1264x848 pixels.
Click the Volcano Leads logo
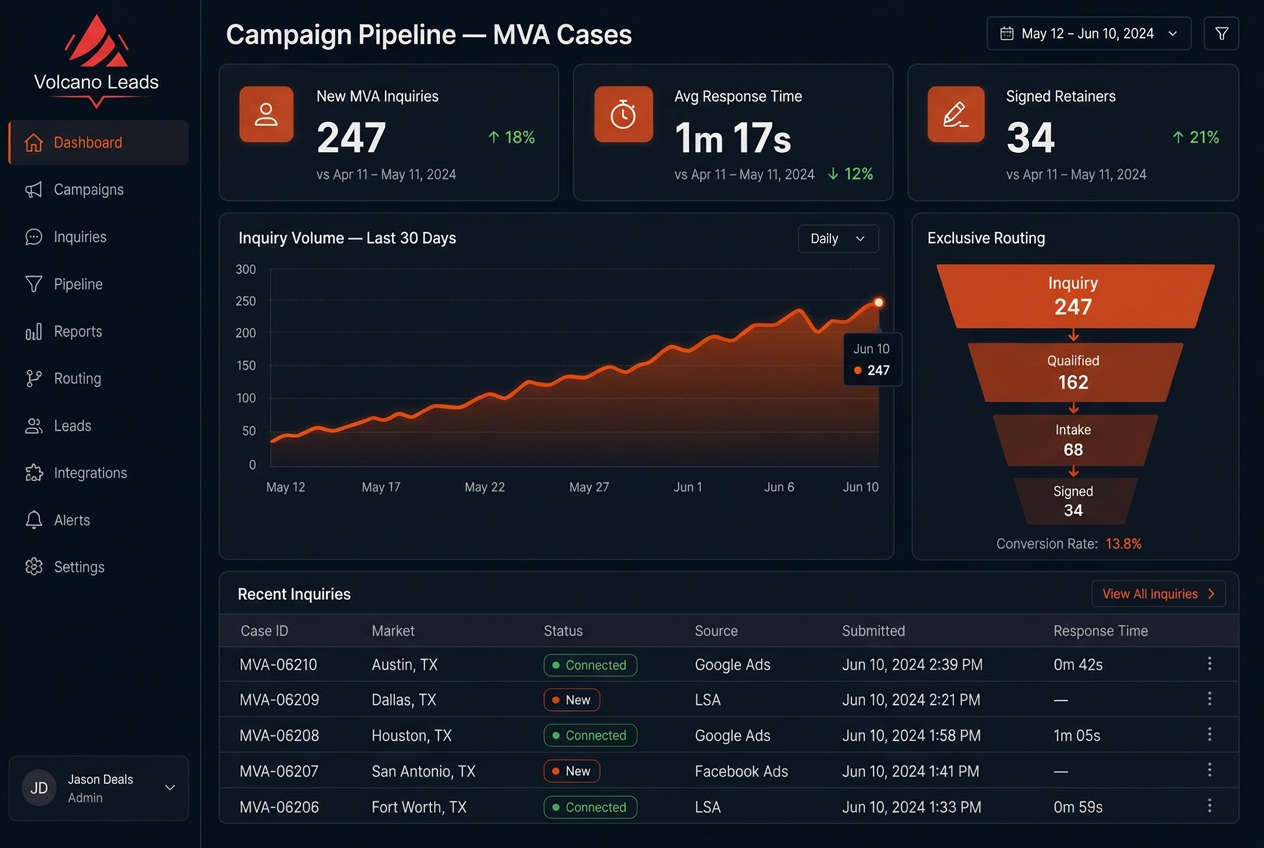click(96, 60)
